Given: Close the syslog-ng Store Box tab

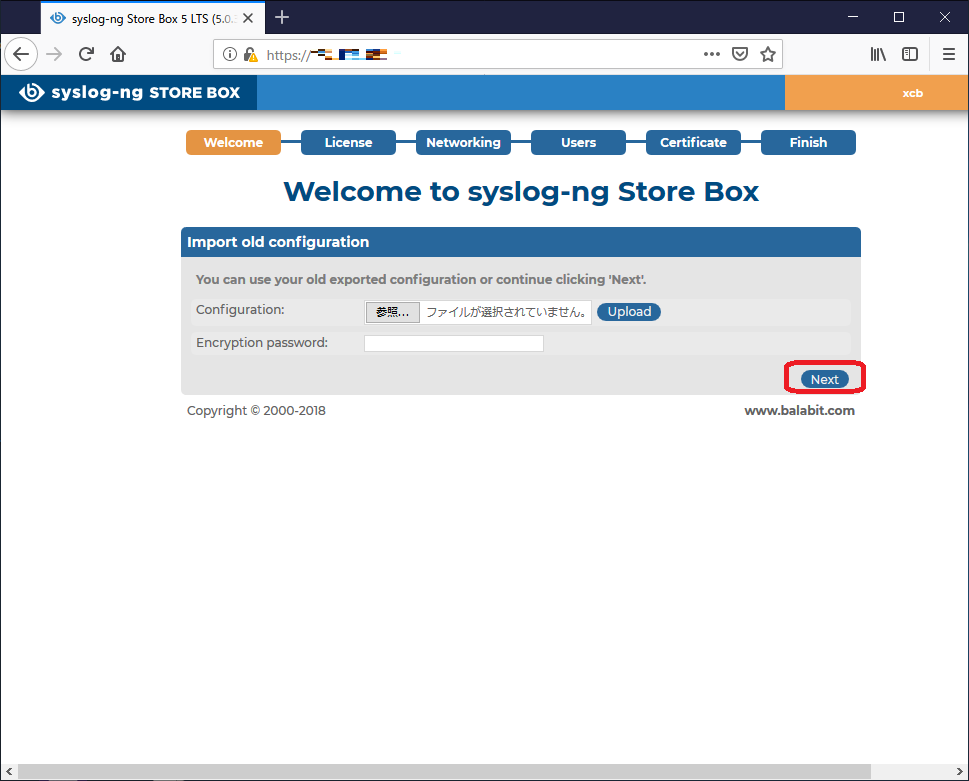Looking at the screenshot, I should (248, 19).
